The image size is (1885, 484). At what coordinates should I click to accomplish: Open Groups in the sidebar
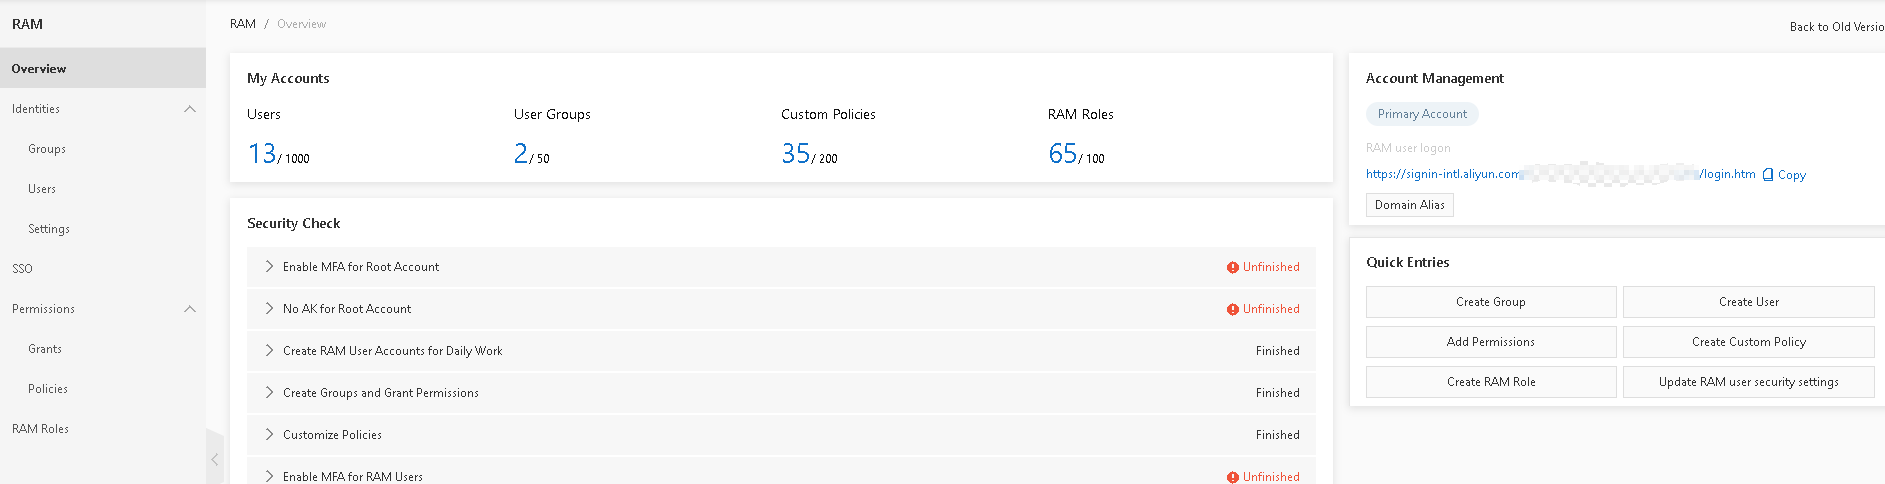(x=47, y=149)
